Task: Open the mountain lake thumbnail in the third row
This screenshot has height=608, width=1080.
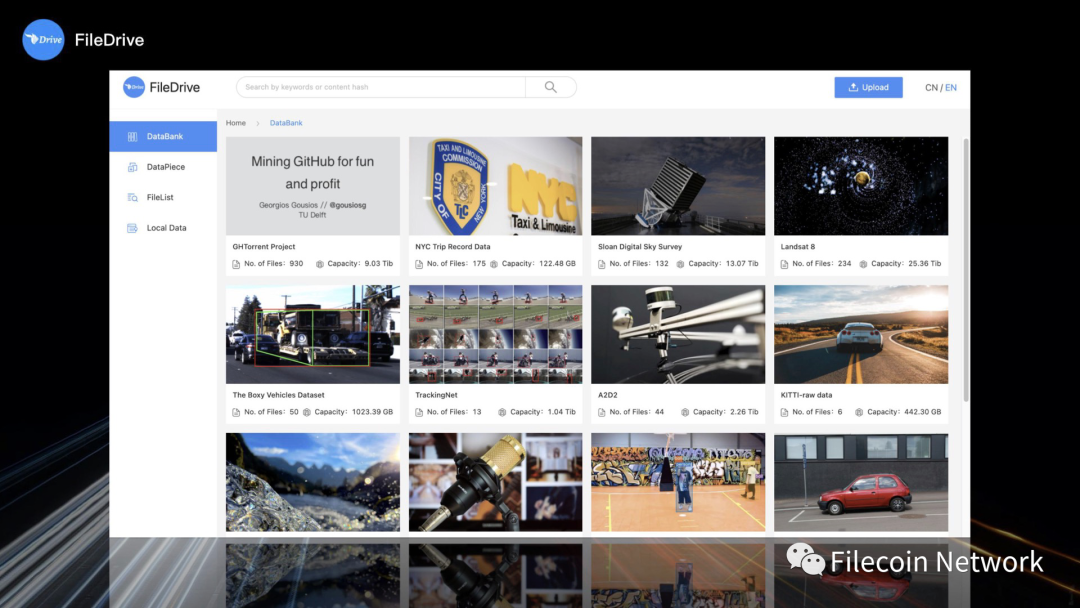Action: 313,482
